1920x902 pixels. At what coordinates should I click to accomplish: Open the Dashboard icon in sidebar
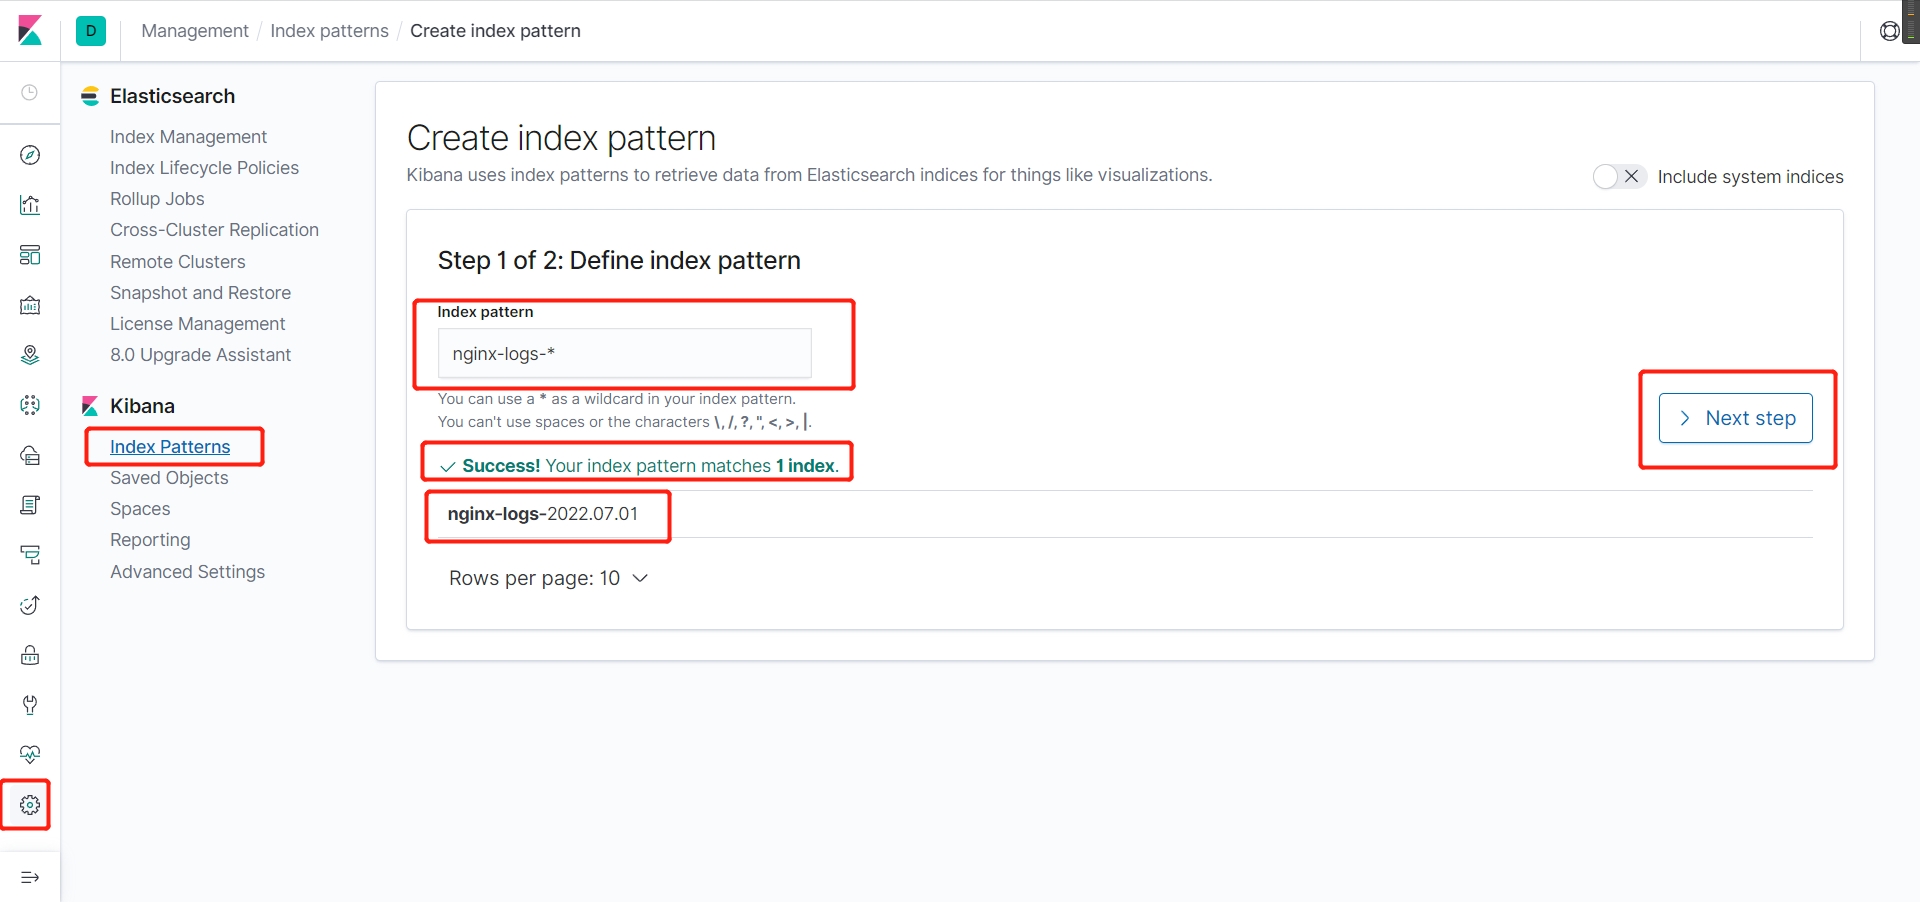(30, 255)
